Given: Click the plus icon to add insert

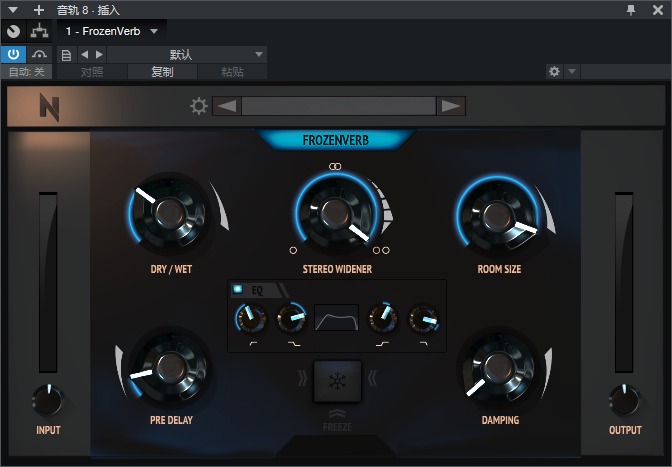Looking at the screenshot, I should coord(39,10).
